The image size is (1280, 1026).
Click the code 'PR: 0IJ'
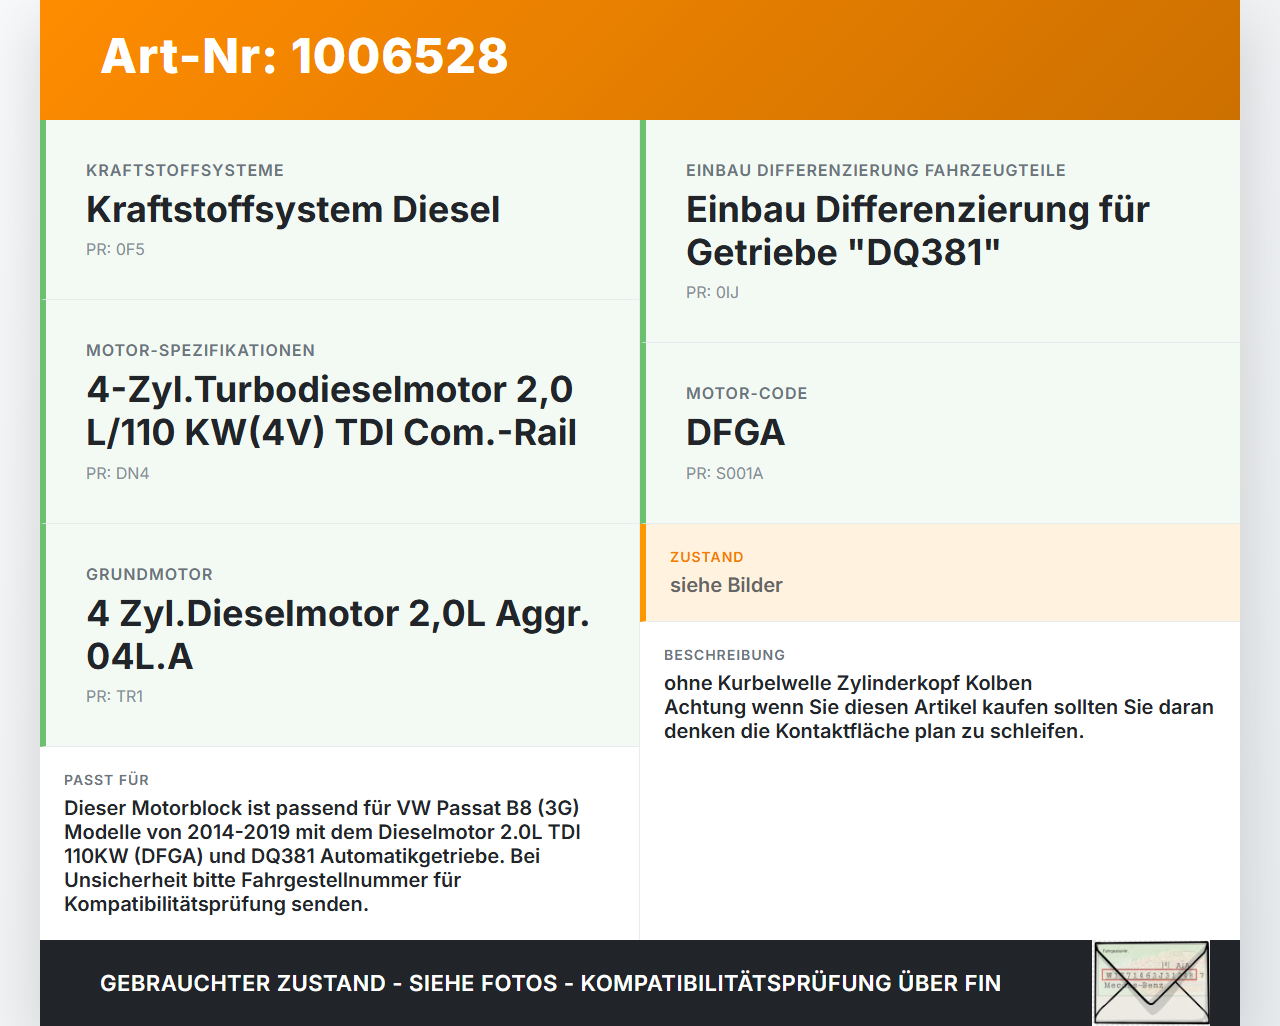click(712, 292)
